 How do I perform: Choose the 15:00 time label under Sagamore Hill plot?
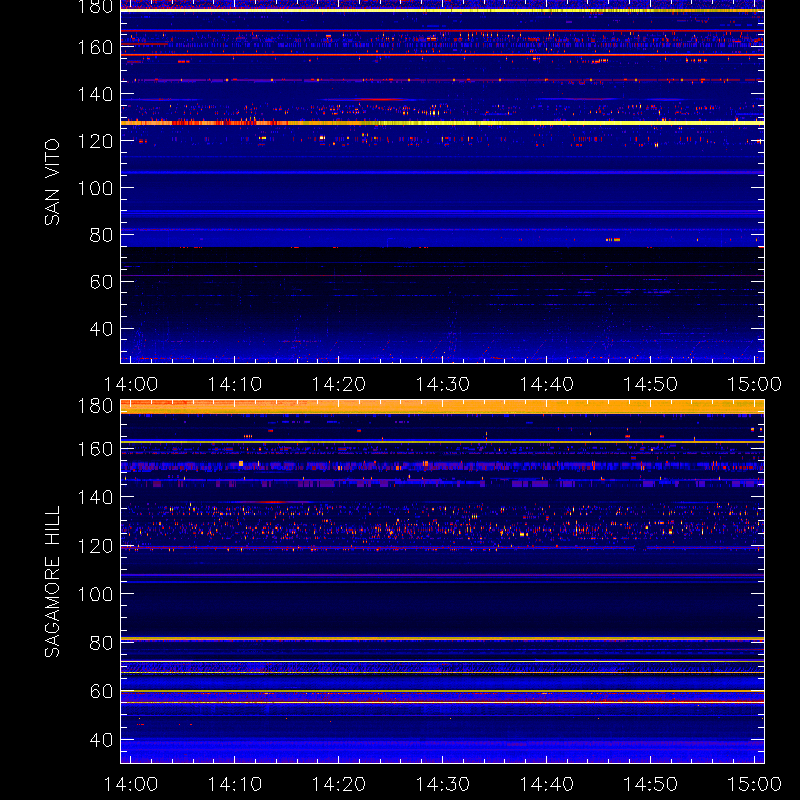tap(754, 784)
